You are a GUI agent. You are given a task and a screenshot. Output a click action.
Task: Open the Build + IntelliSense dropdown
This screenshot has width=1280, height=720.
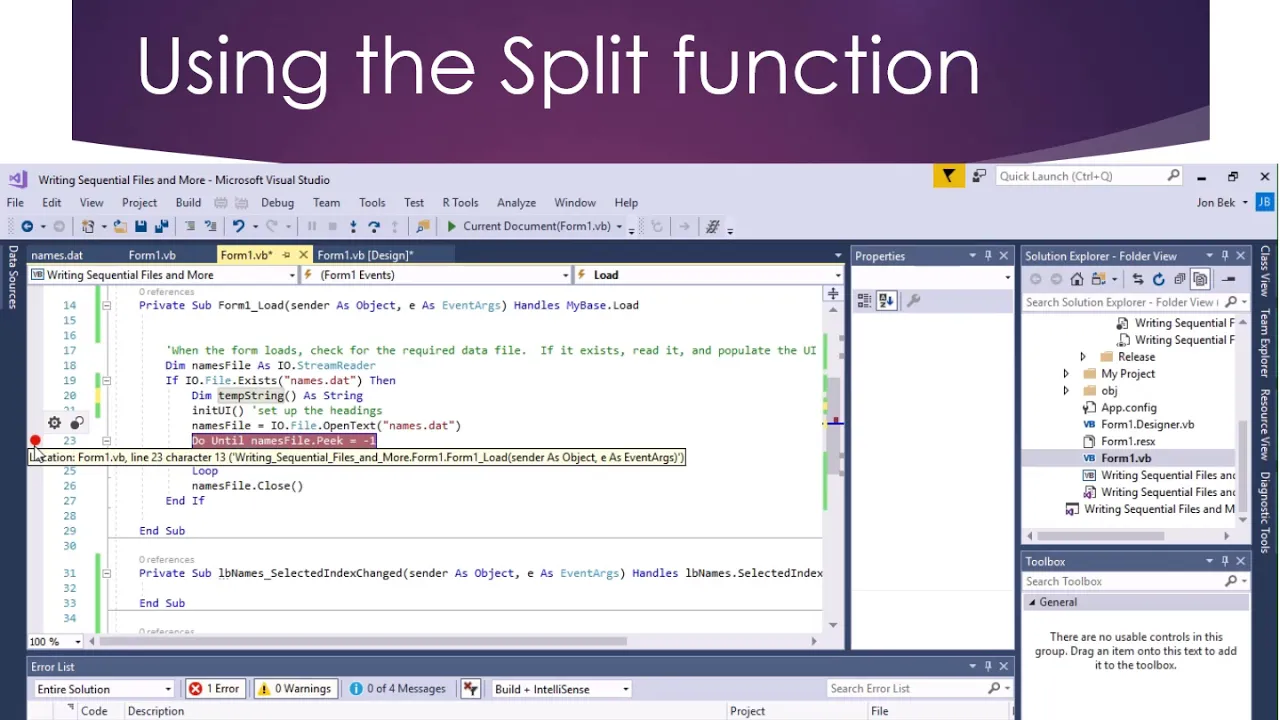[560, 689]
